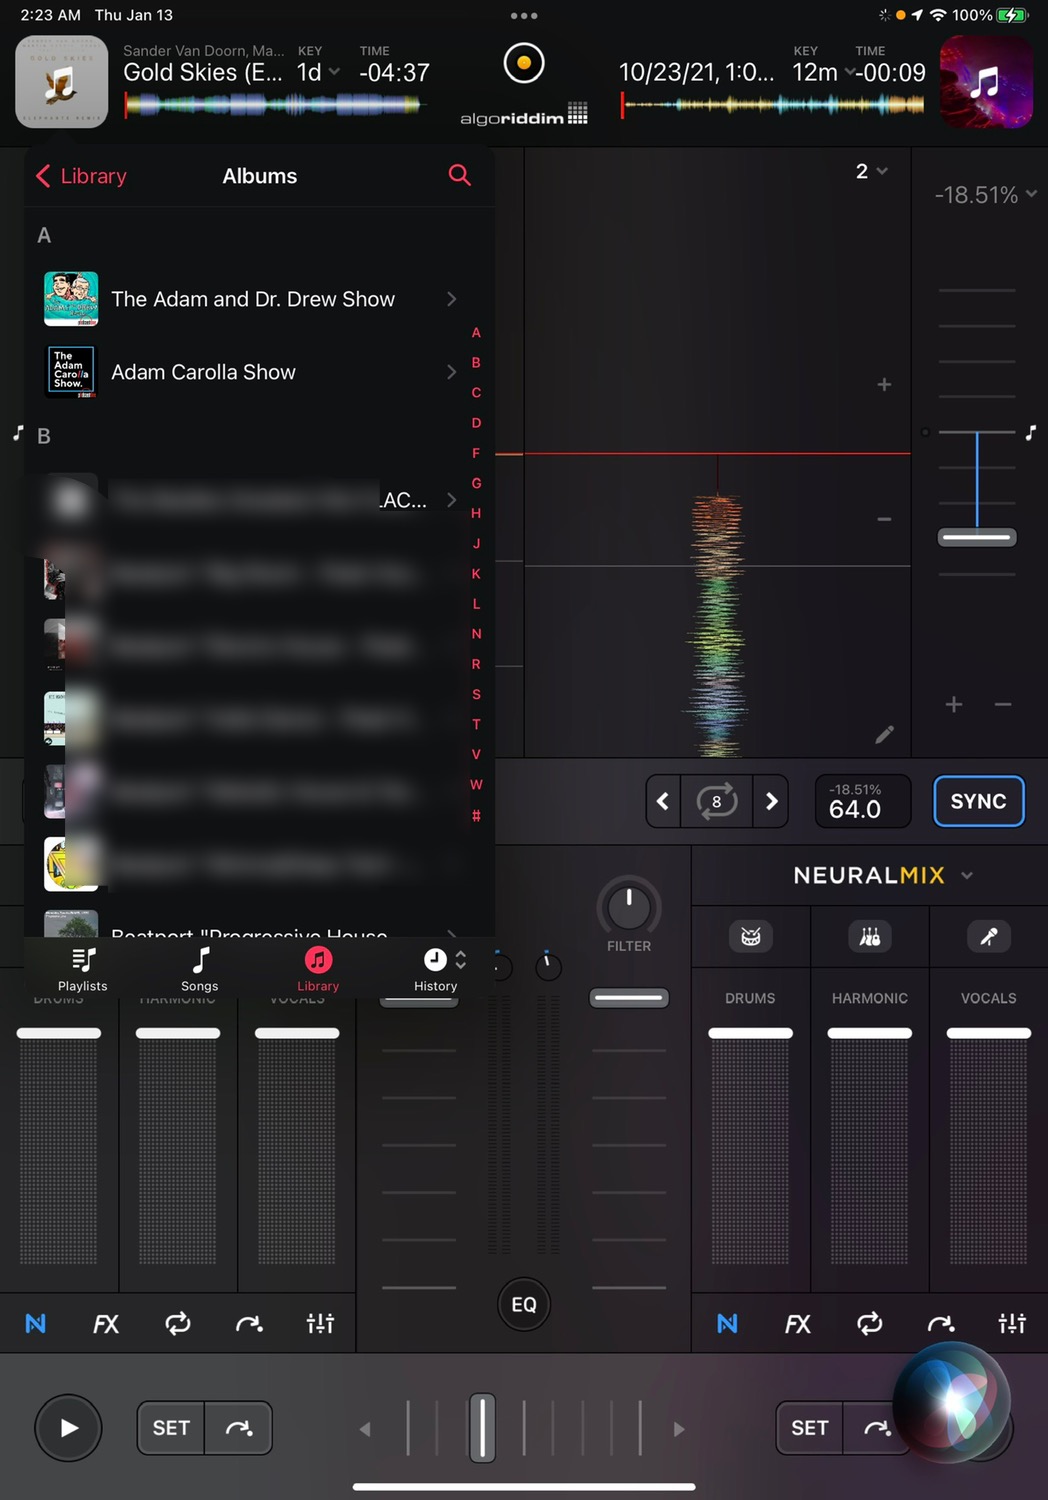
Task: Change History sort with the up-down chevron
Action: [x=460, y=960]
